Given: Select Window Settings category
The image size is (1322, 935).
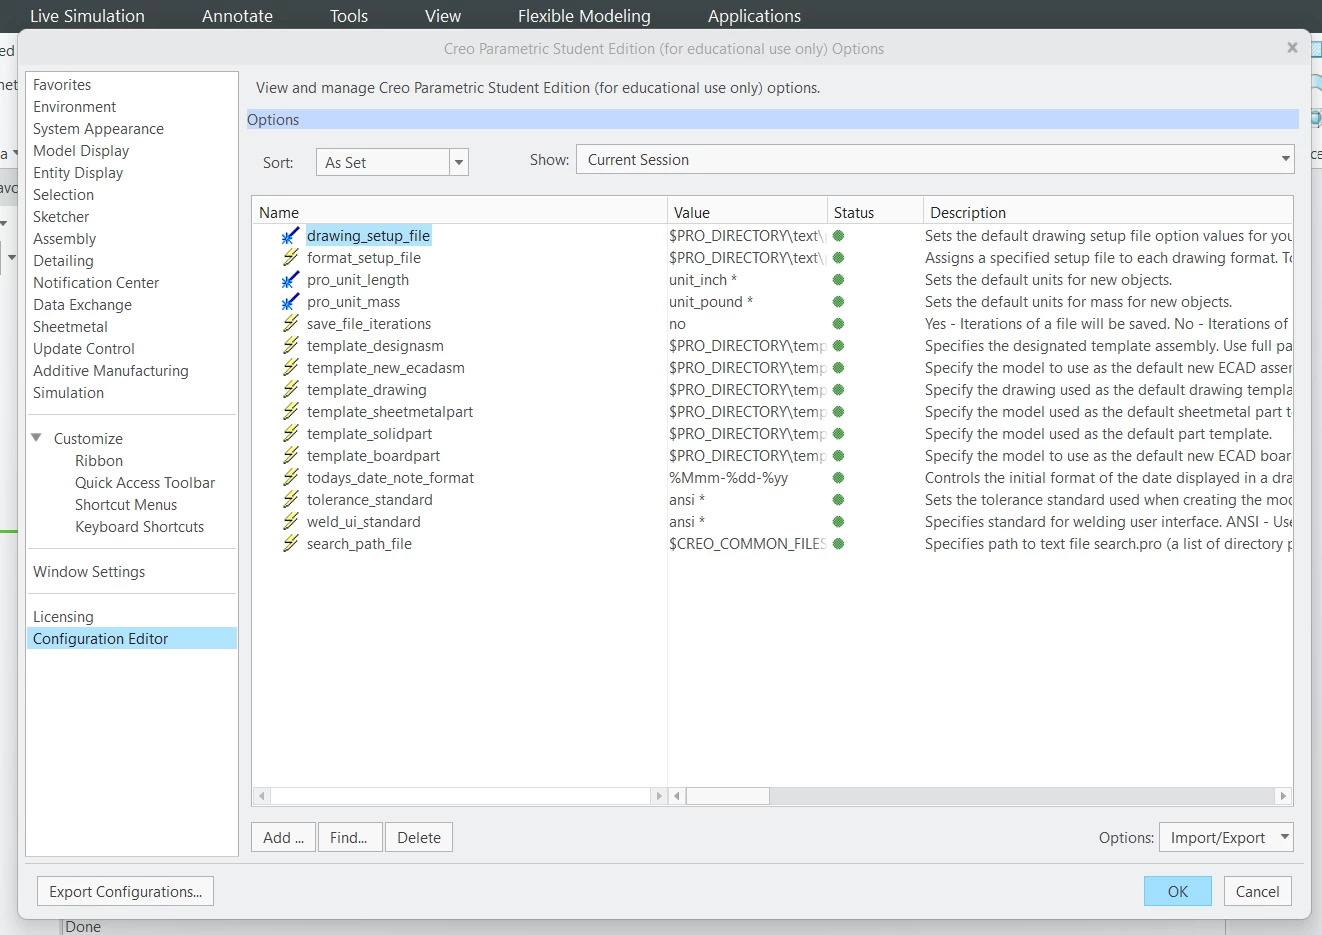Looking at the screenshot, I should [x=89, y=572].
